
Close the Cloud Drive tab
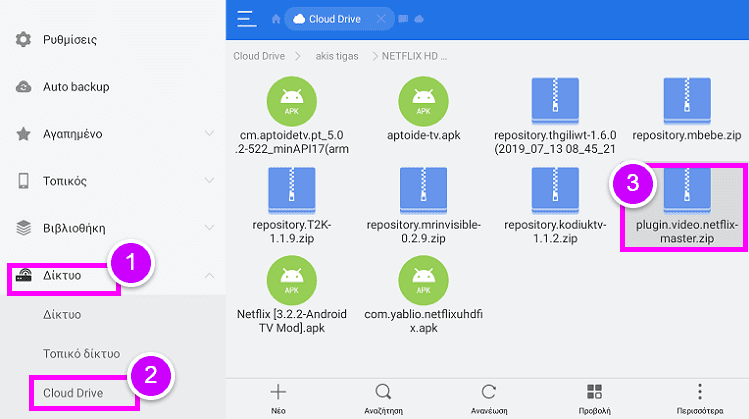(x=381, y=19)
